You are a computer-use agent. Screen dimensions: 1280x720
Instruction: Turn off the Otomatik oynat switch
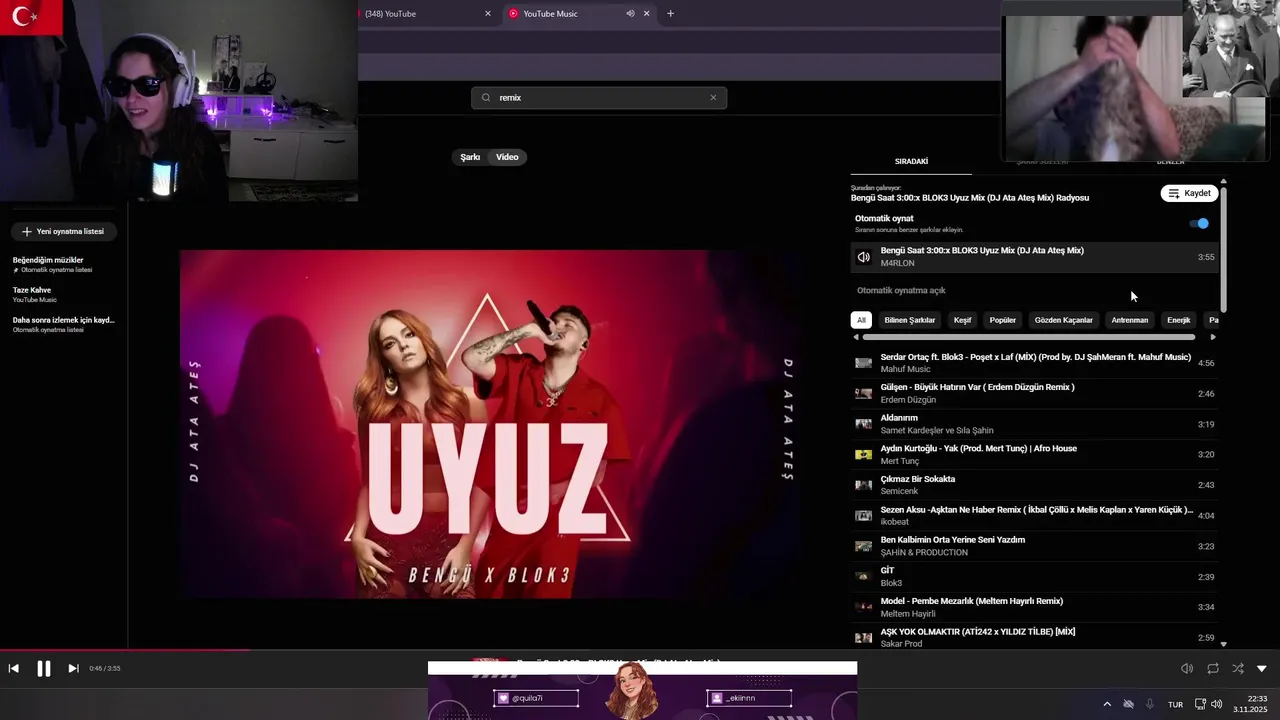click(1200, 223)
